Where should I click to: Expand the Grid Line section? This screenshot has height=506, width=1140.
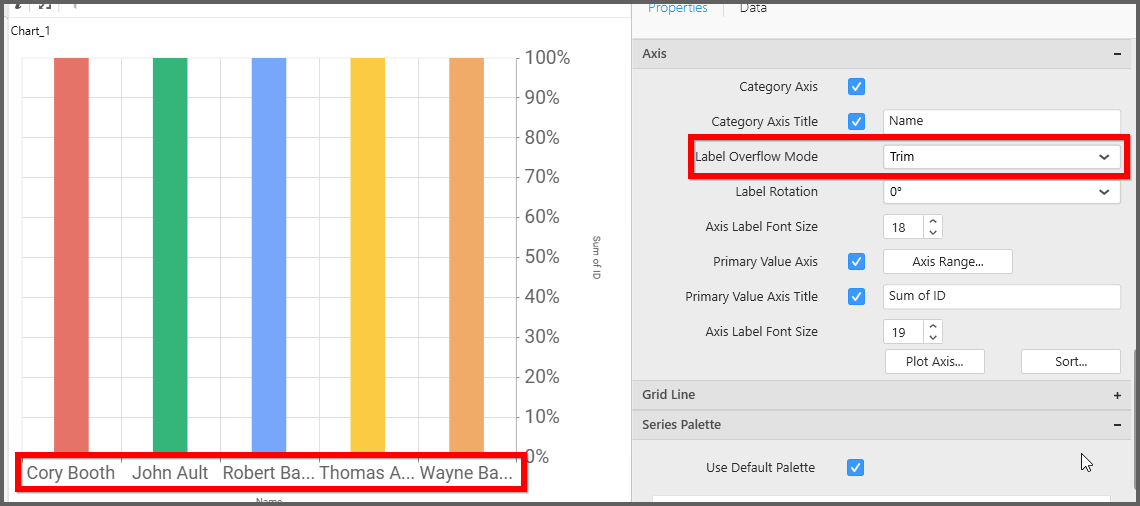1117,395
